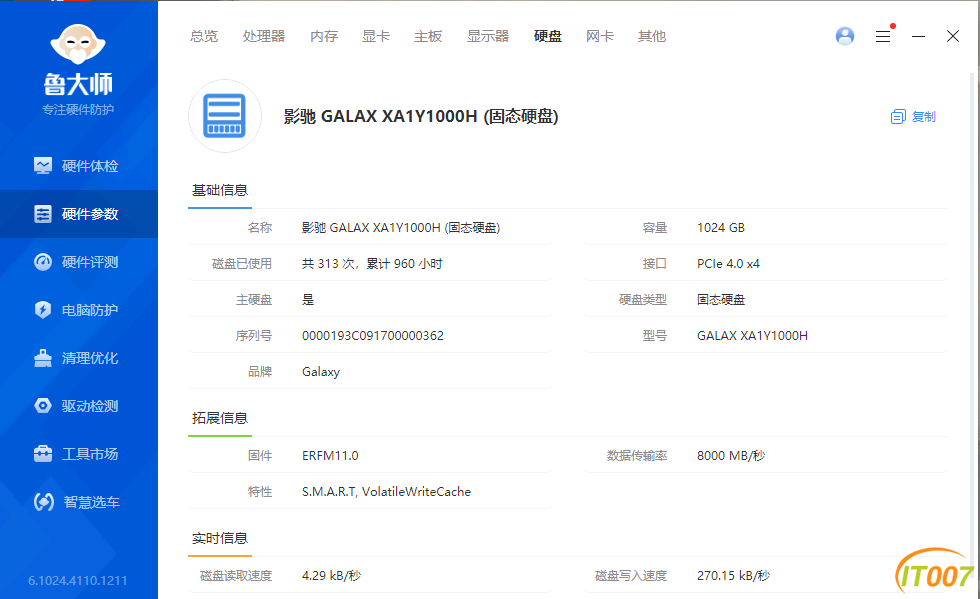This screenshot has height=599, width=980.
Task: Switch to the 处理器 tab
Action: coord(264,36)
